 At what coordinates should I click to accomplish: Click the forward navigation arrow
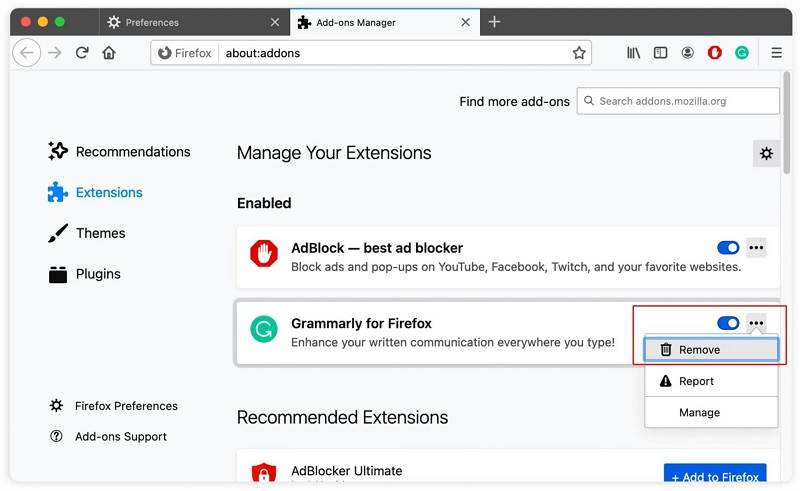pos(55,53)
